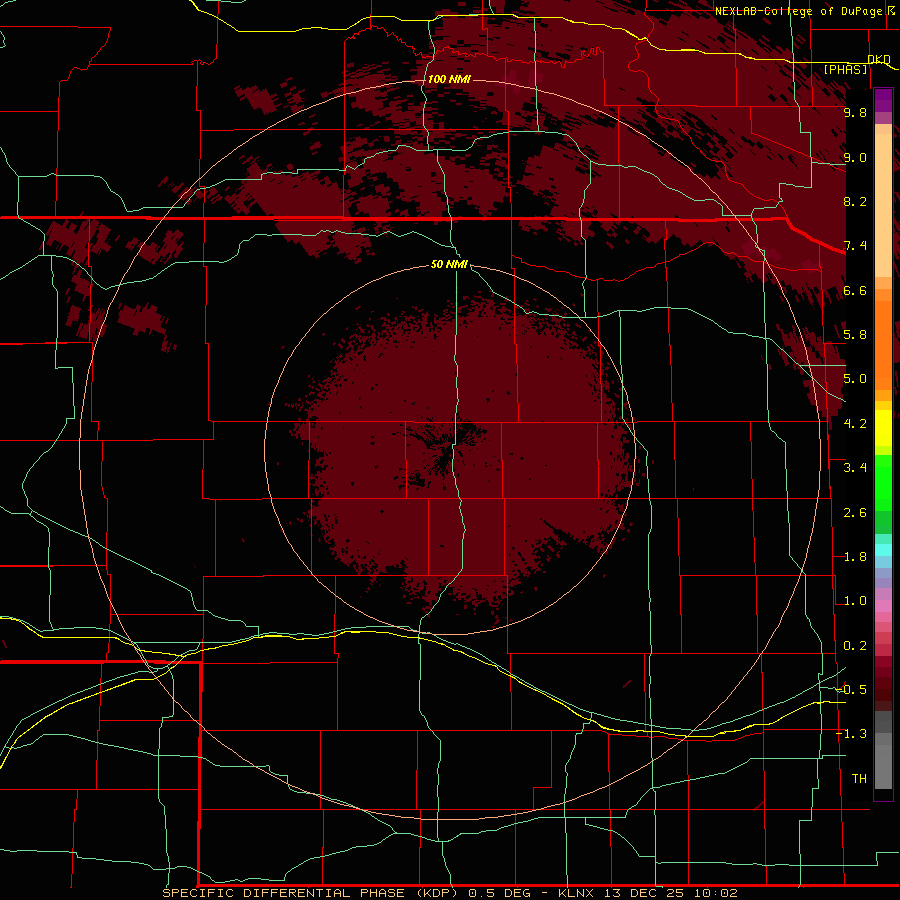Select the yellow color bar segment
Screen dimensions: 900x900
pyautogui.click(x=883, y=428)
